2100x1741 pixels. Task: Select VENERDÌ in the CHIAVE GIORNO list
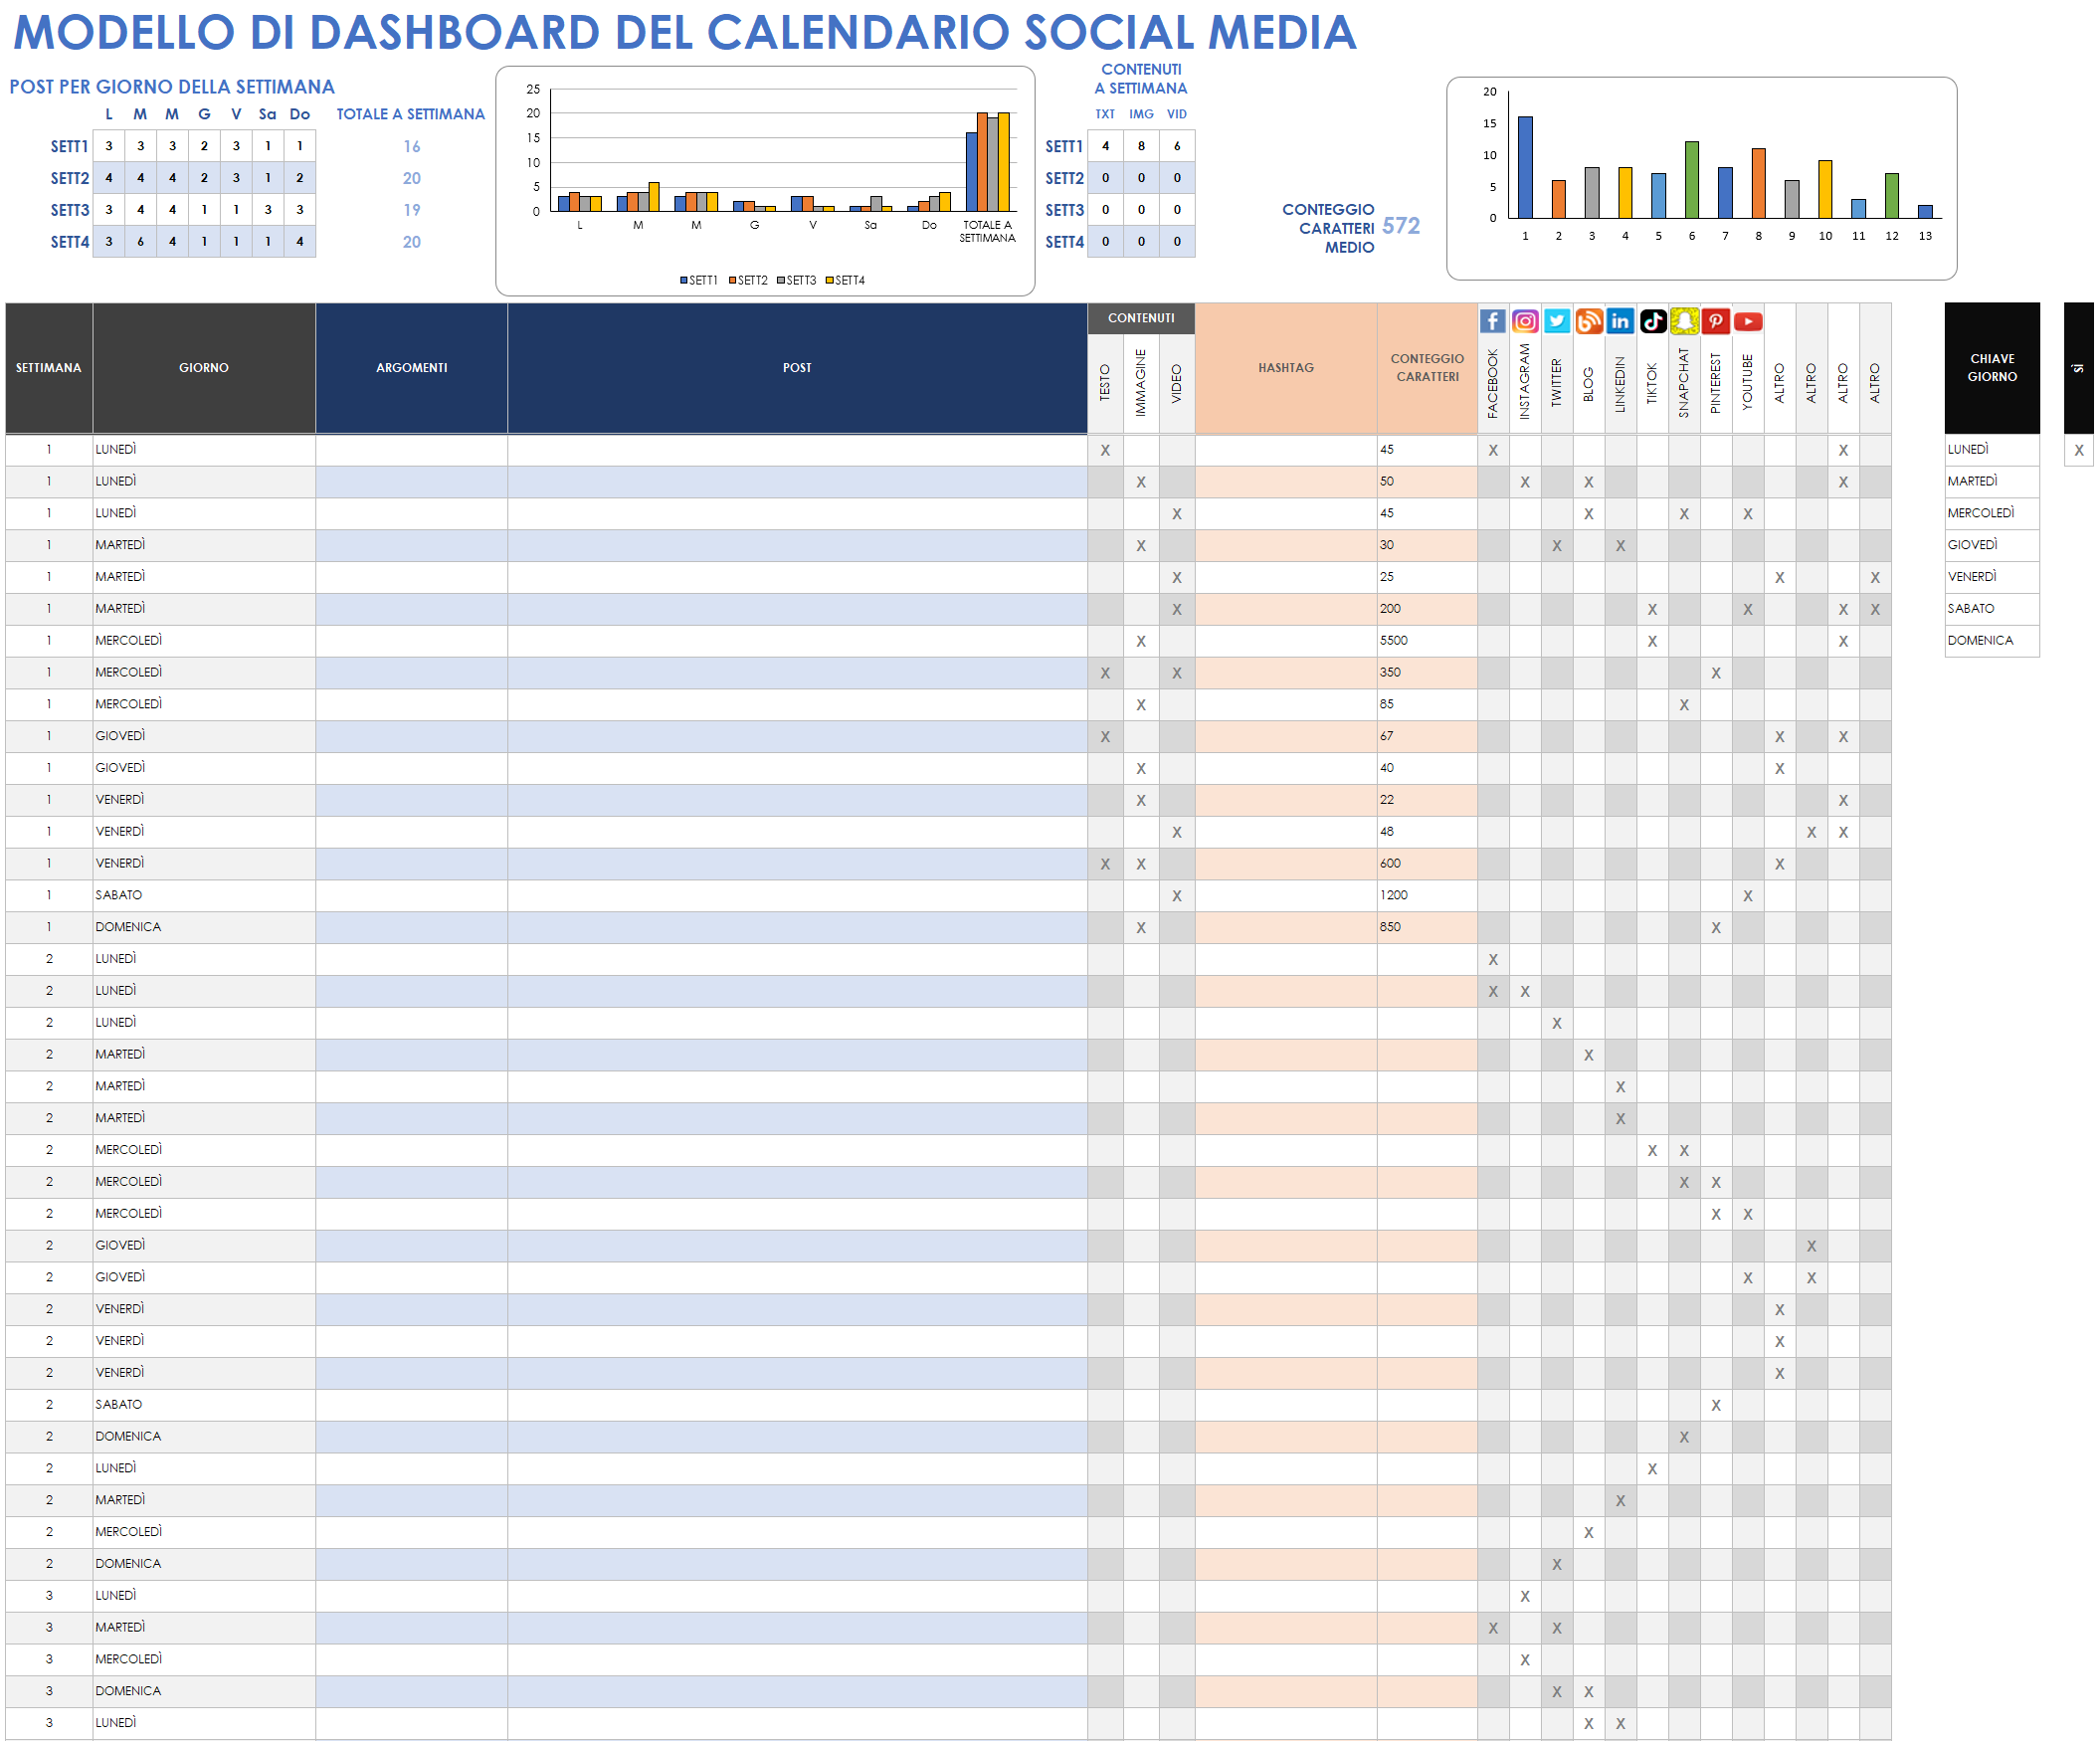click(1992, 577)
